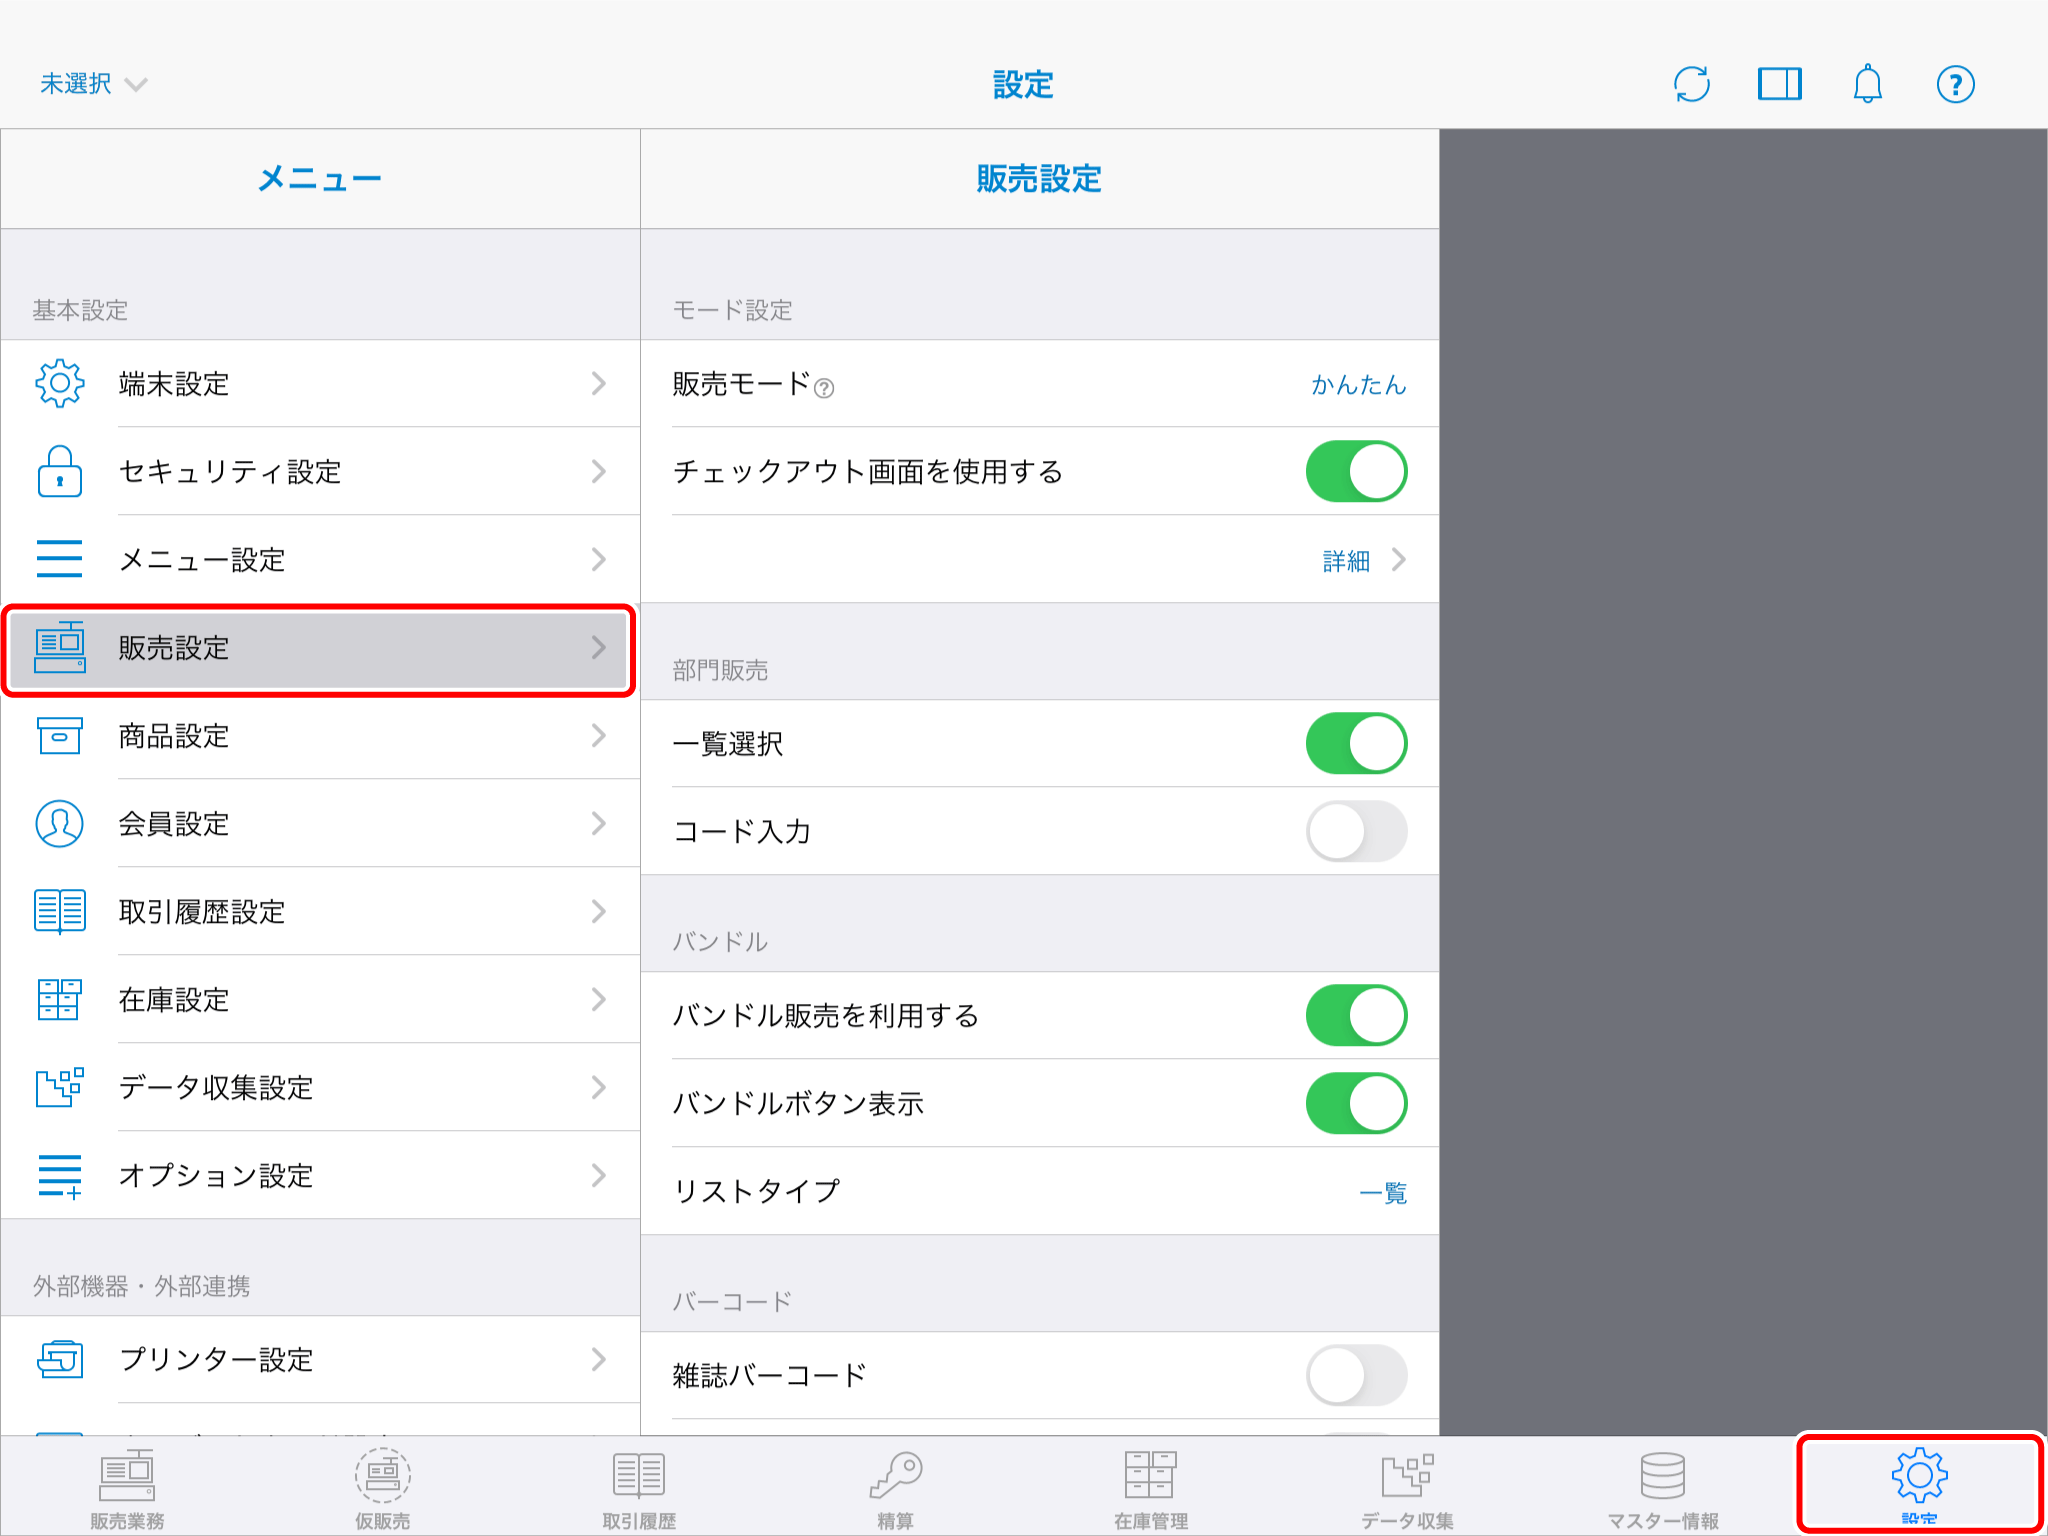Switch to 在庫管理 bottom tab

(1151, 1489)
